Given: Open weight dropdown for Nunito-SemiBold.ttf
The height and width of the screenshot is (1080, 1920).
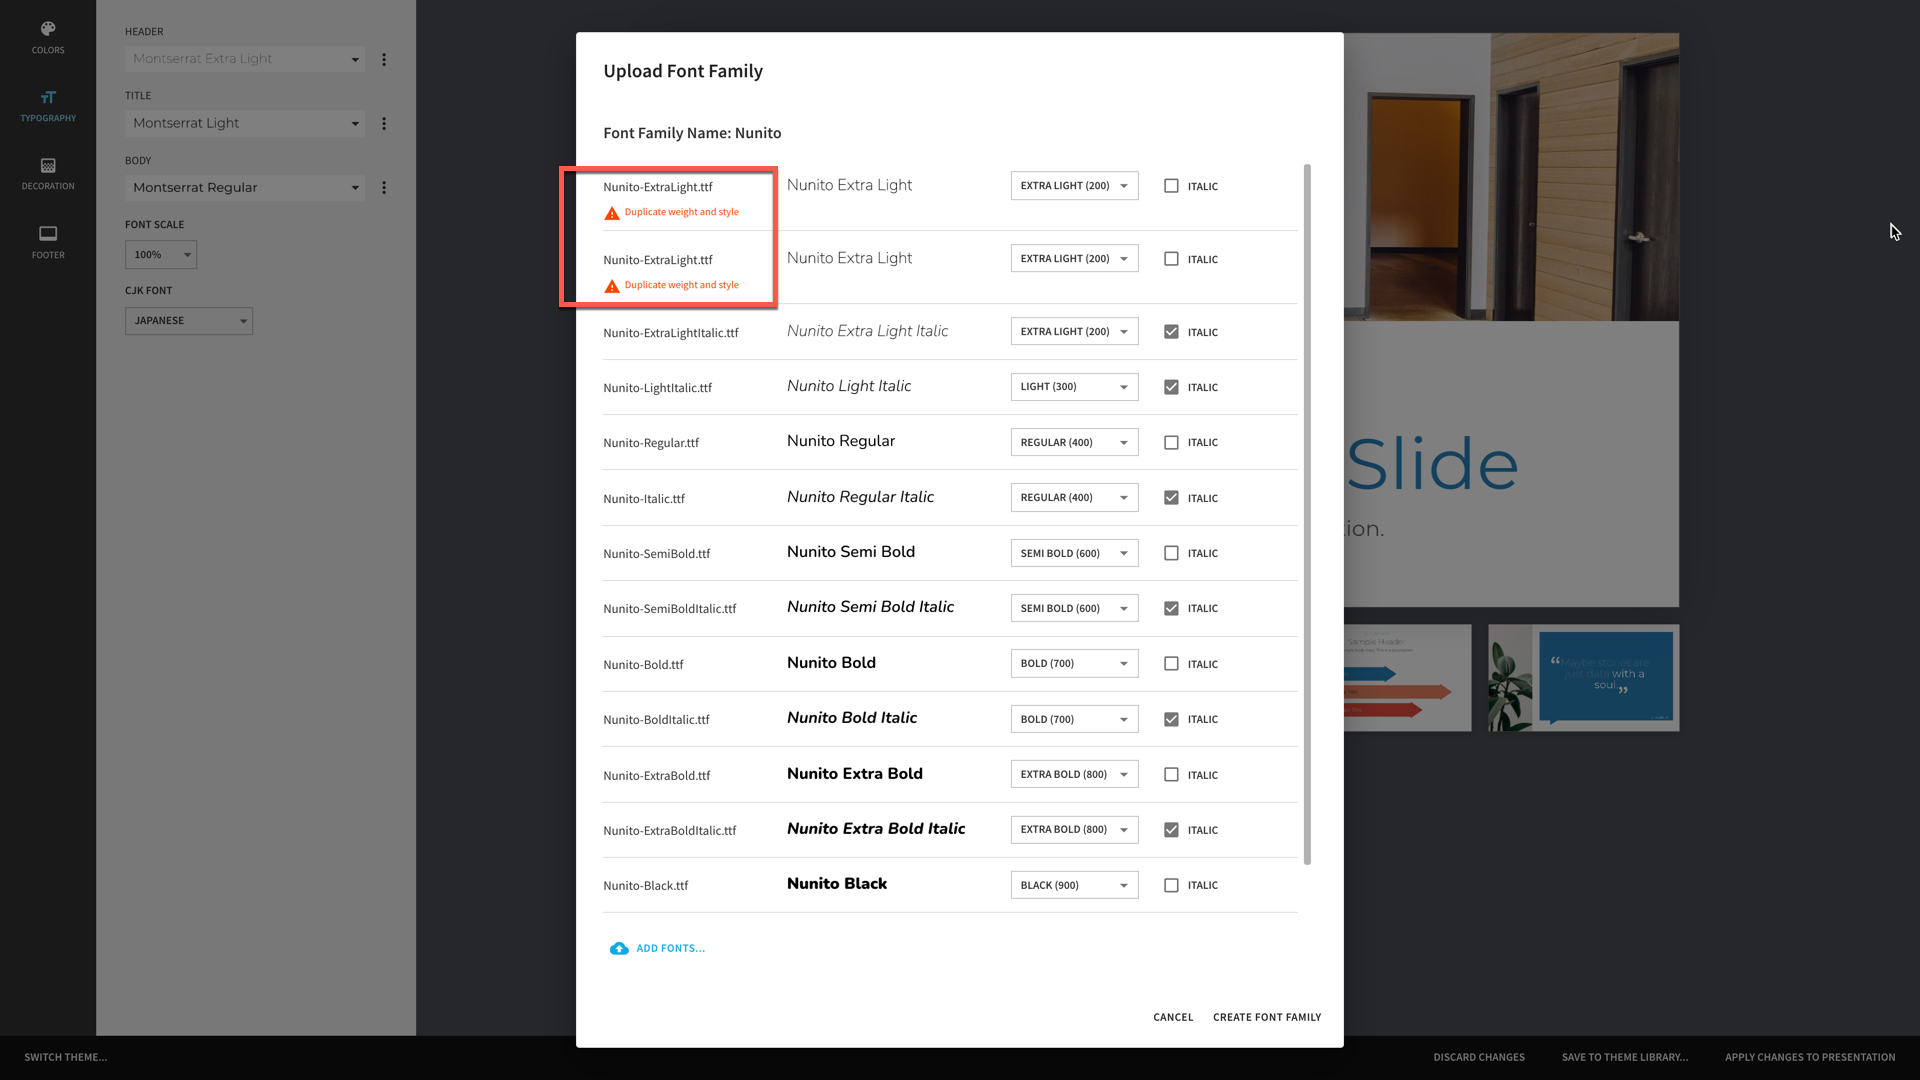Looking at the screenshot, I should [1074, 553].
